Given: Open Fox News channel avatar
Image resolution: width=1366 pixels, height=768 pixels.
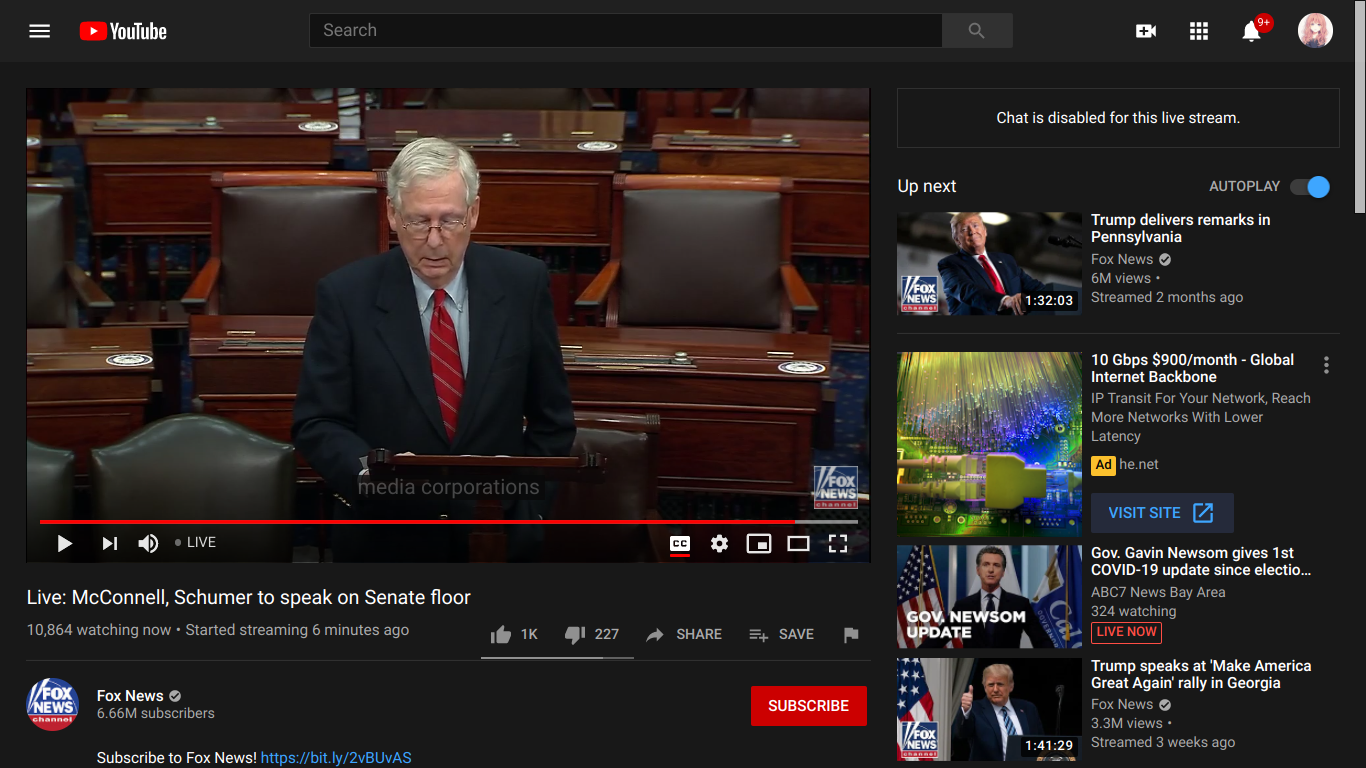Looking at the screenshot, I should (x=53, y=704).
